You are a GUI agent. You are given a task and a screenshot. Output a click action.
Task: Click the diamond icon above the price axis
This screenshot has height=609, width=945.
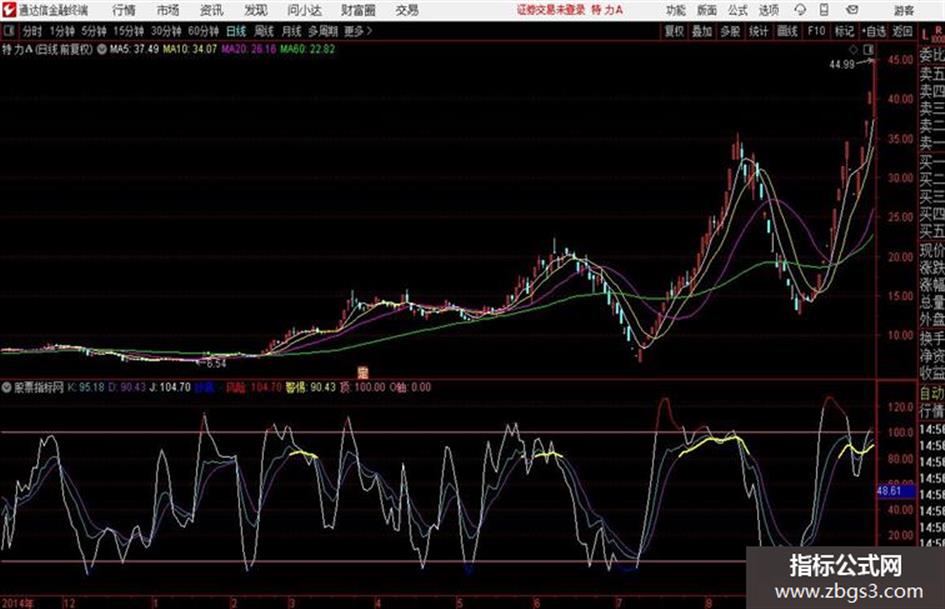pyautogui.click(x=853, y=49)
